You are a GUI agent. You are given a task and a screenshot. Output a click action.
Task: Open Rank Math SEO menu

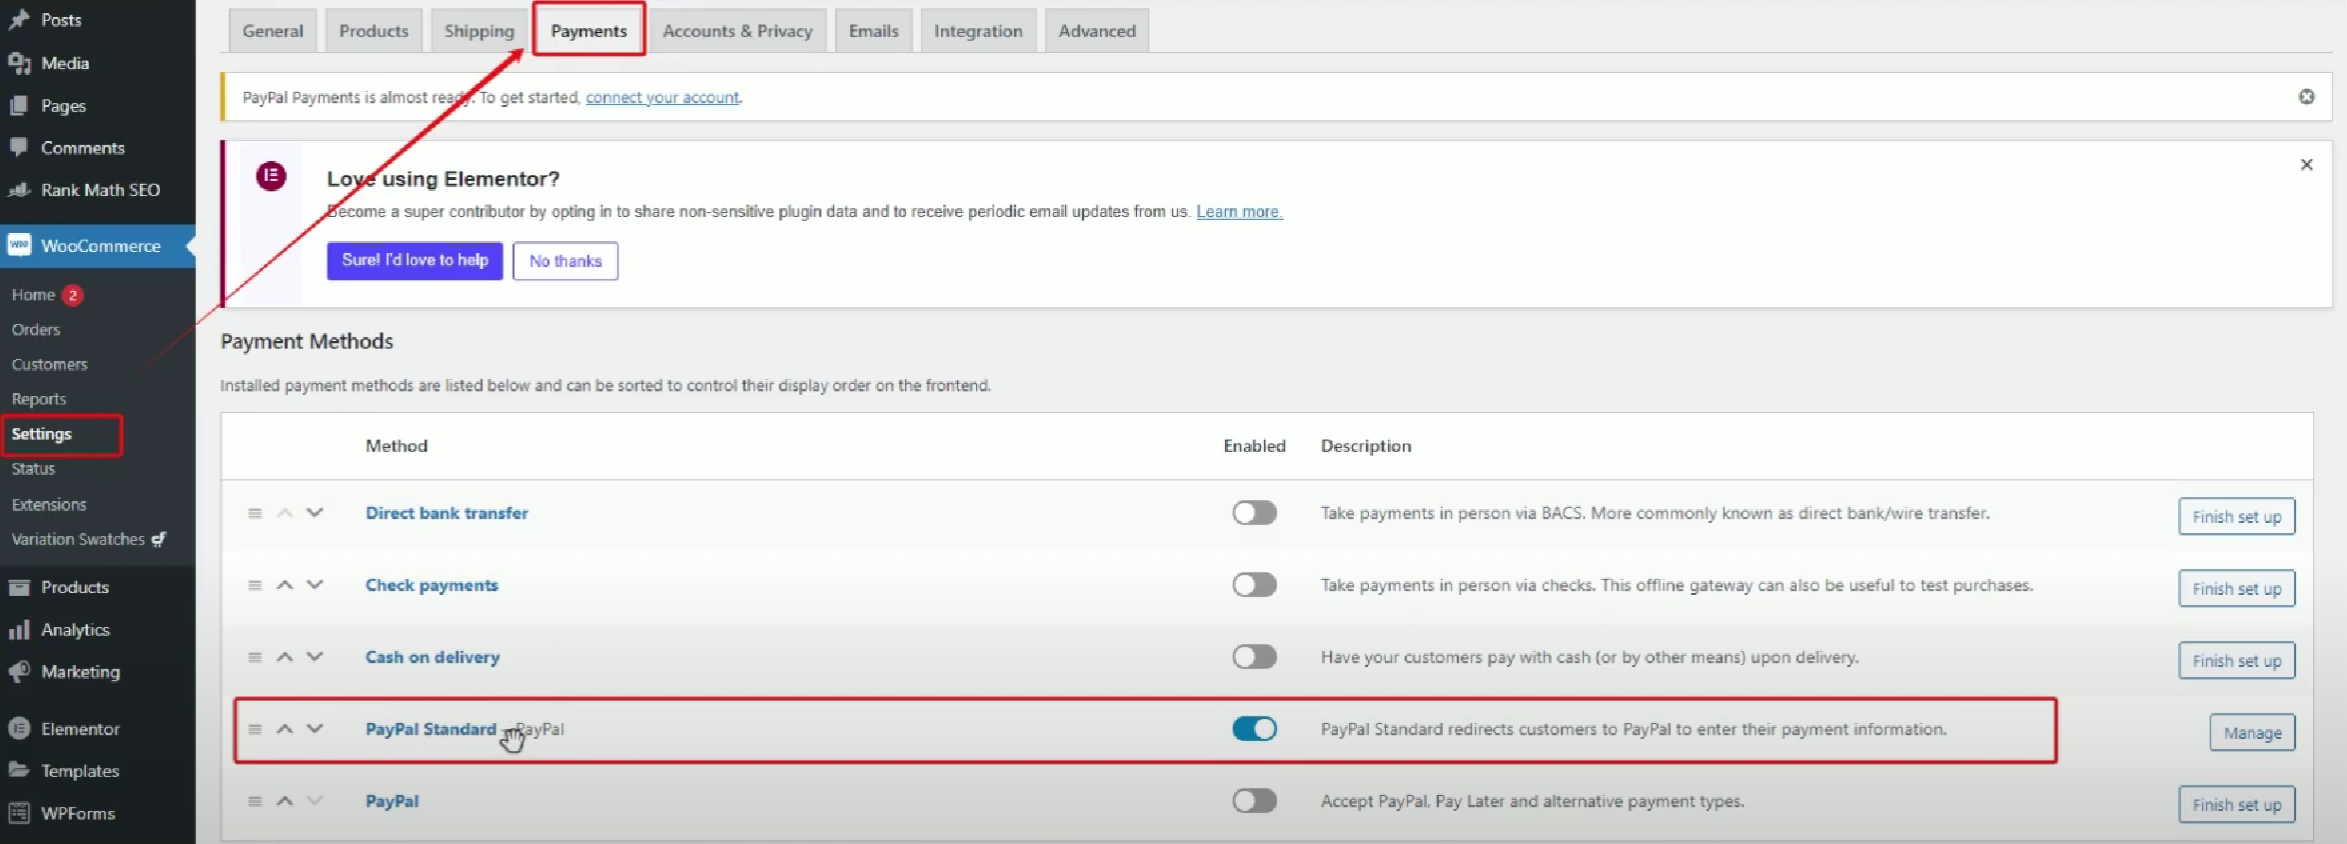(97, 190)
